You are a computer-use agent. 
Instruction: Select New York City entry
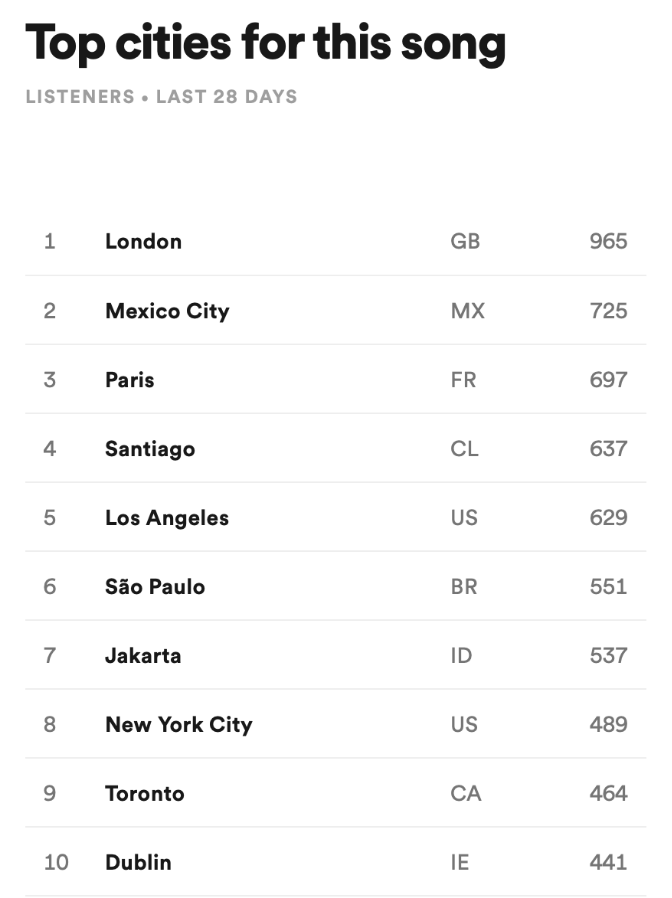pyautogui.click(x=179, y=725)
